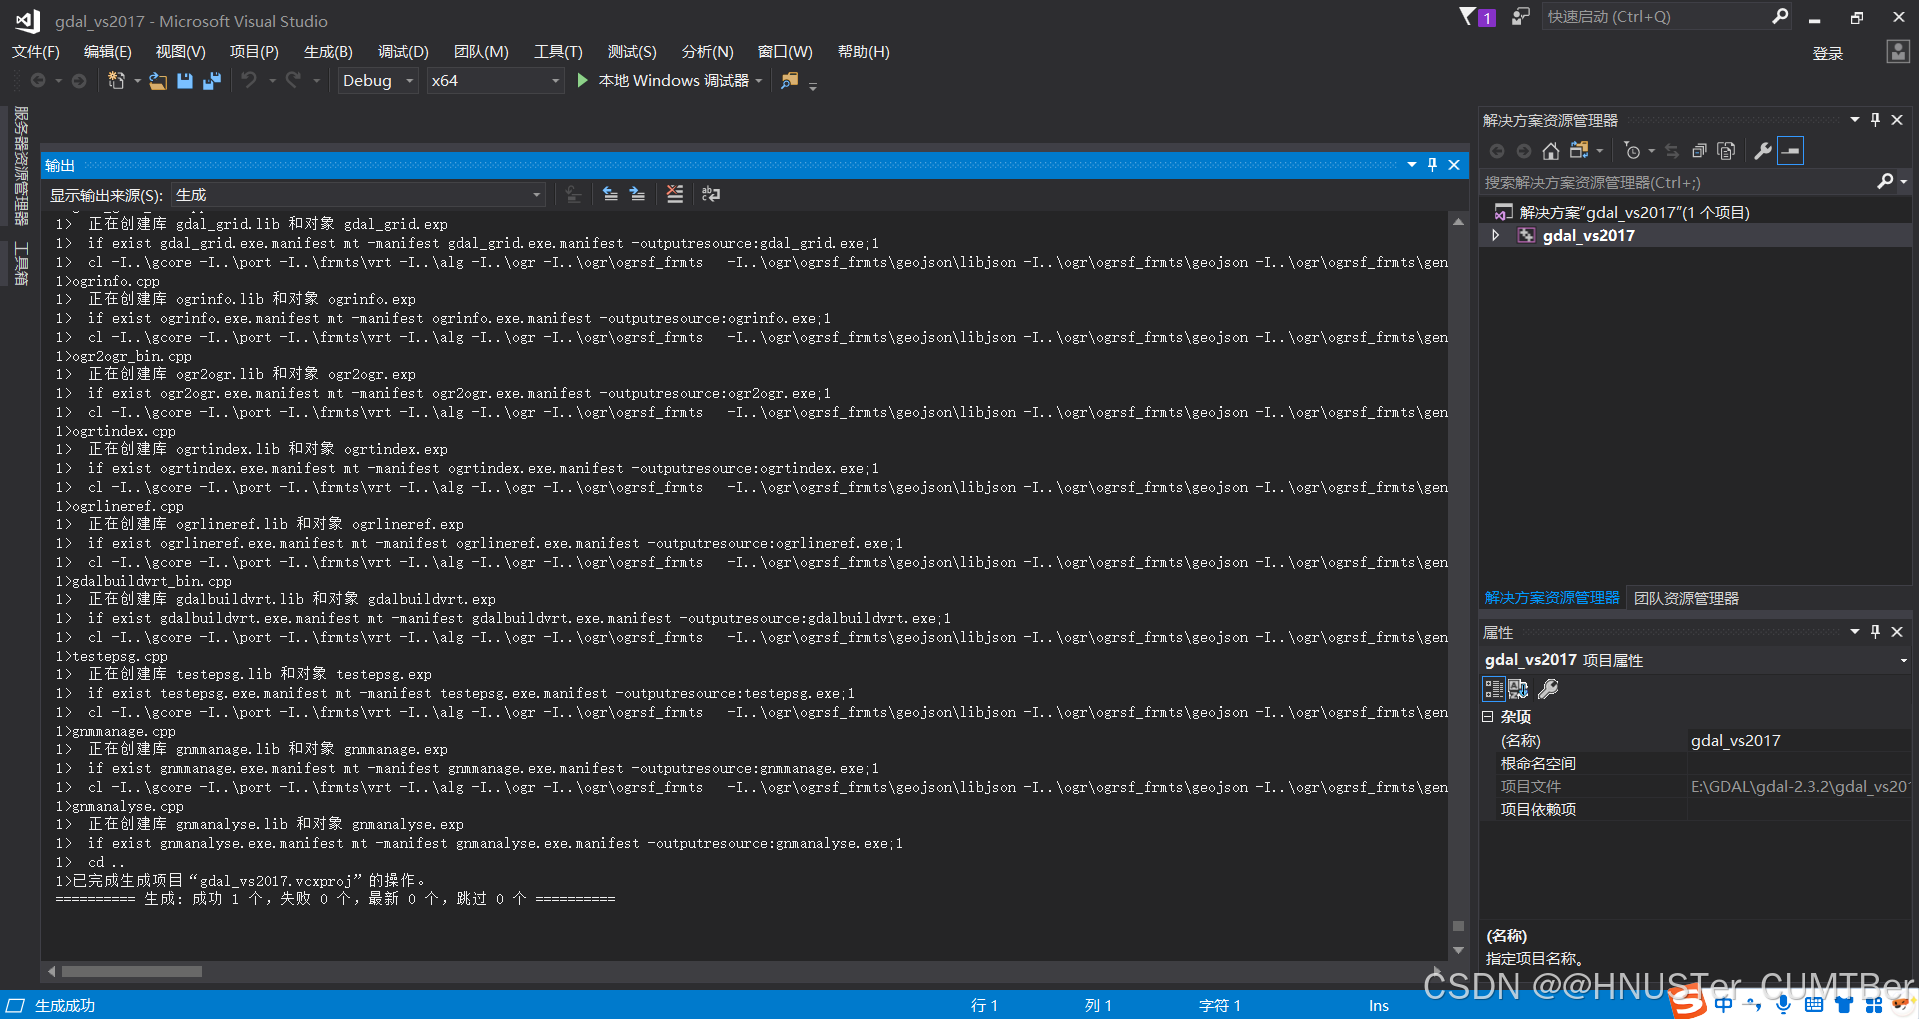1919x1019 pixels.
Task: Collapse all nodes in Solution Explorer
Action: [1699, 151]
